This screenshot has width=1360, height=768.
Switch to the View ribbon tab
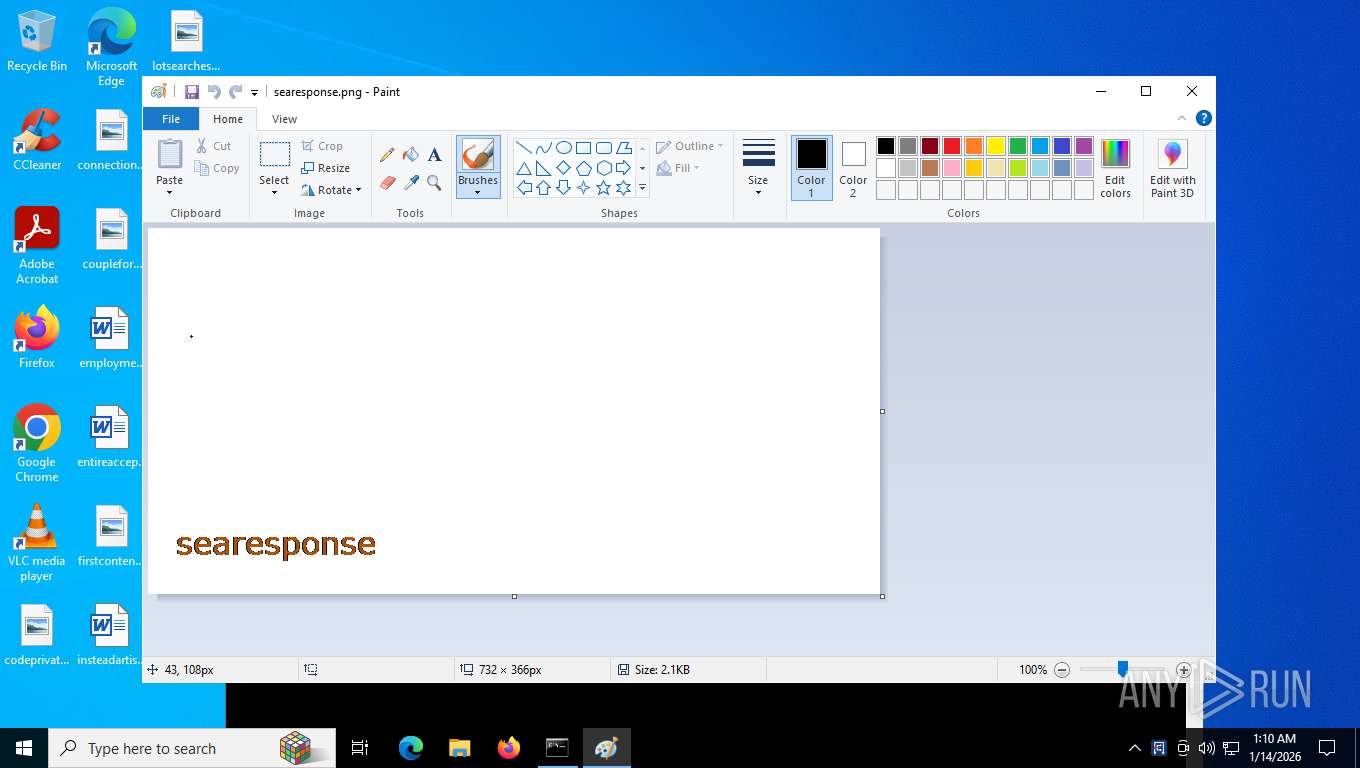[x=285, y=119]
